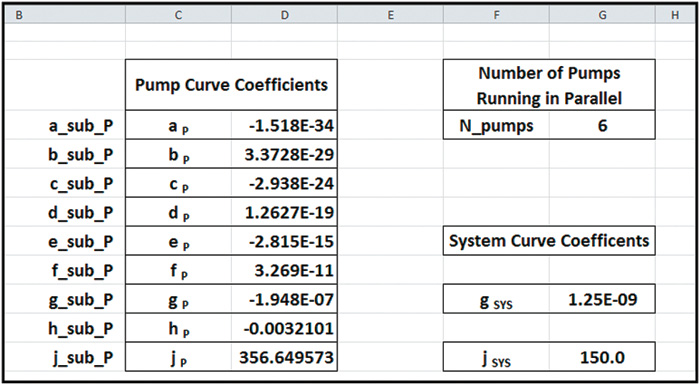Click the value 3.3728E-29
Viewport: 700px width, 386px height.
pyautogui.click(x=284, y=154)
